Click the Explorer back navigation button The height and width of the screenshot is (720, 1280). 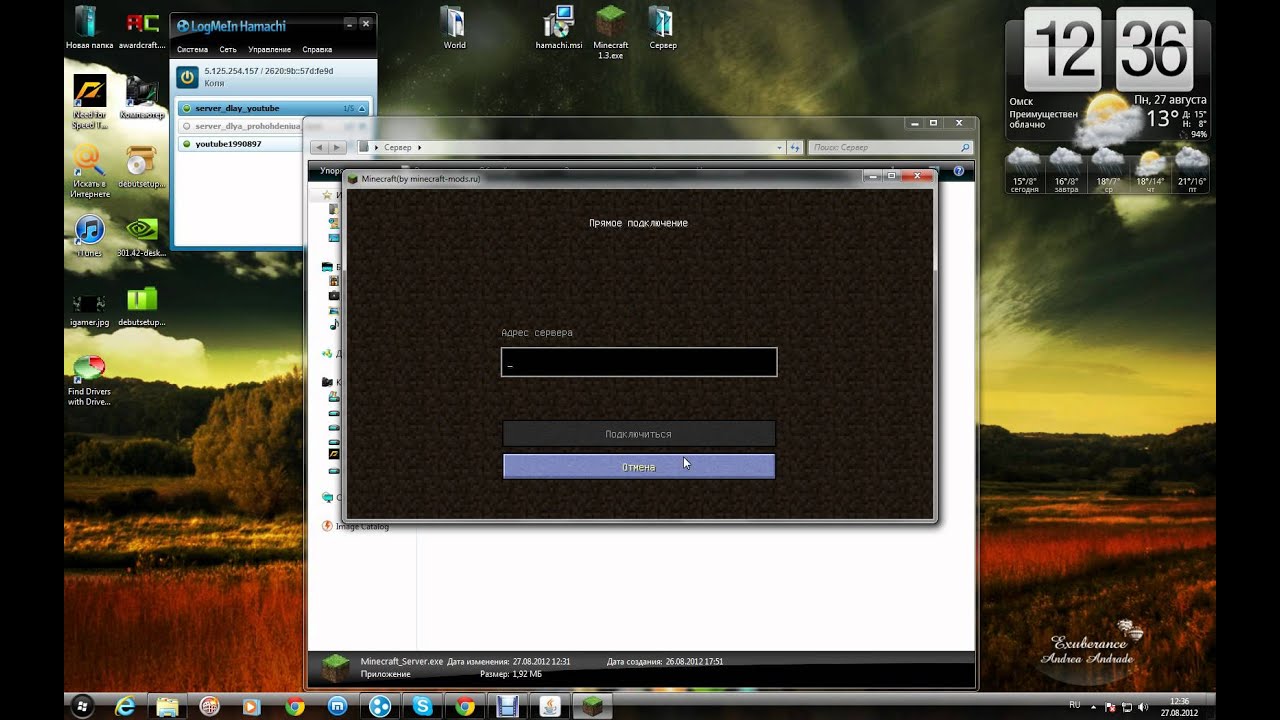(x=320, y=147)
